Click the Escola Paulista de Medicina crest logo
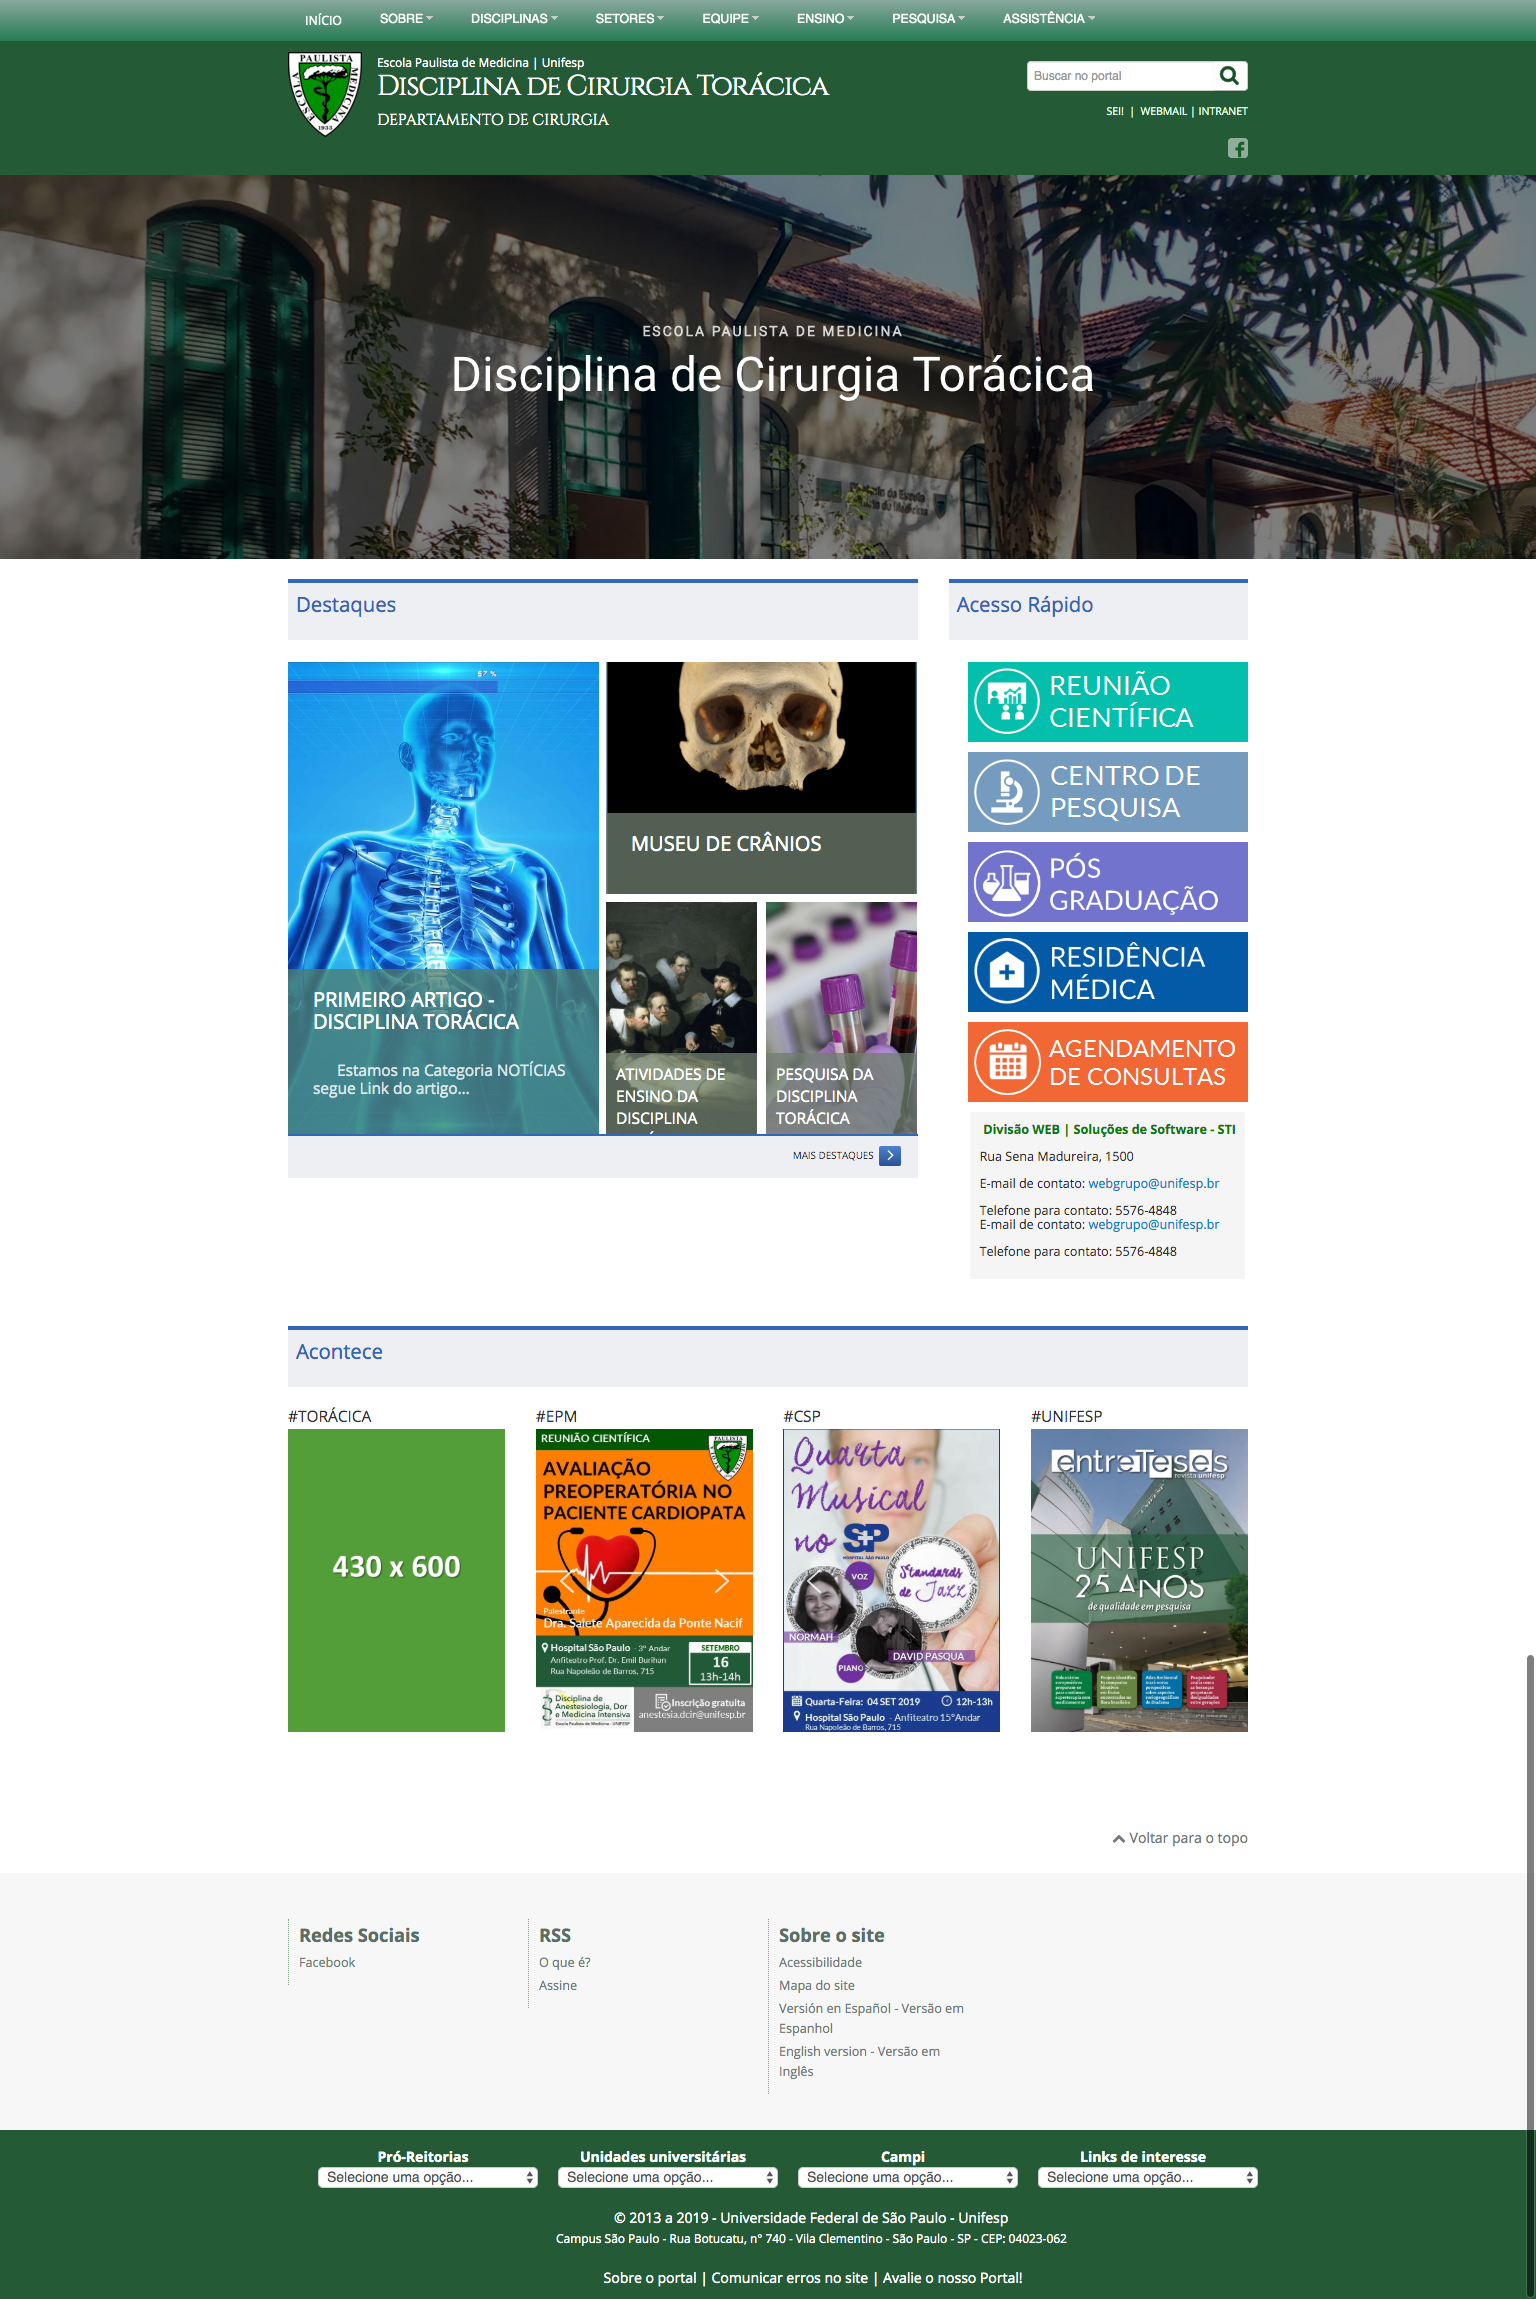The height and width of the screenshot is (2299, 1536). [325, 93]
